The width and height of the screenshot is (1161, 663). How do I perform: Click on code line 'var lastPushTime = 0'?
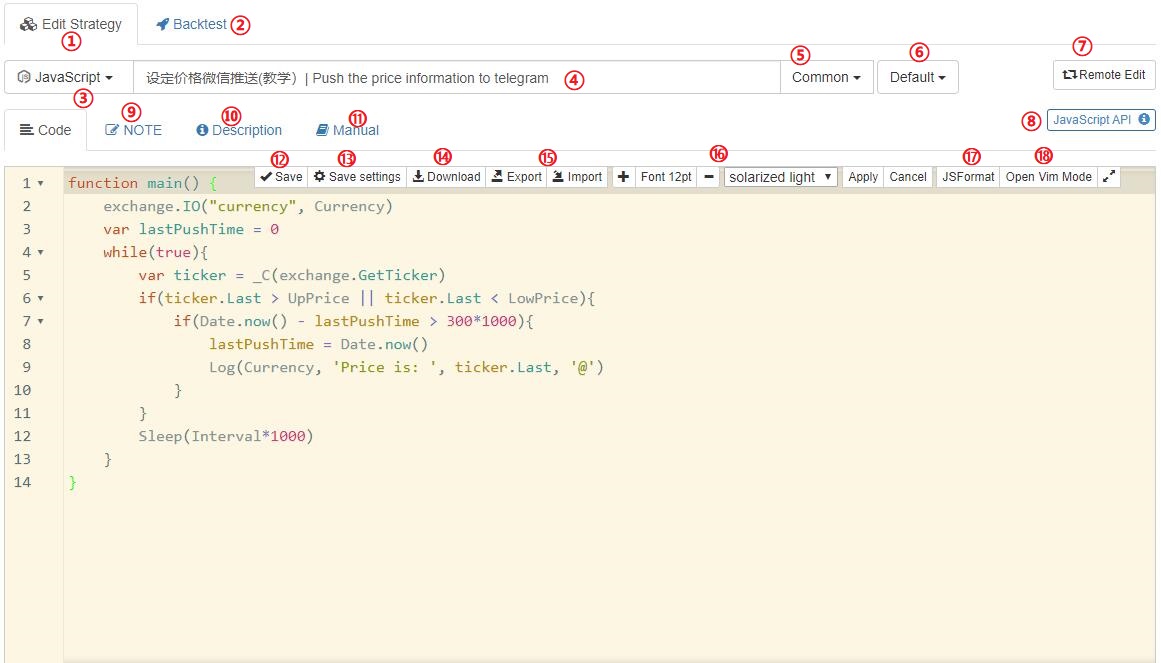(191, 229)
